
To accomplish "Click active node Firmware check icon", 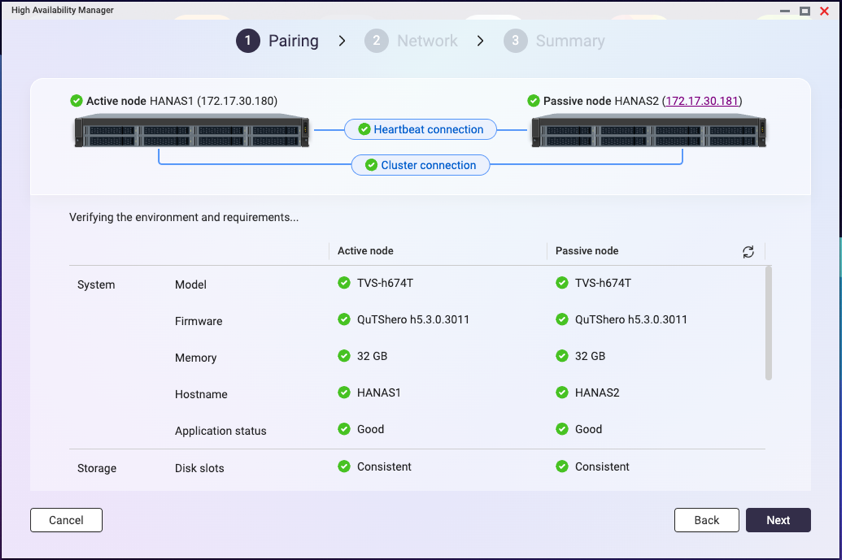I will [x=344, y=320].
